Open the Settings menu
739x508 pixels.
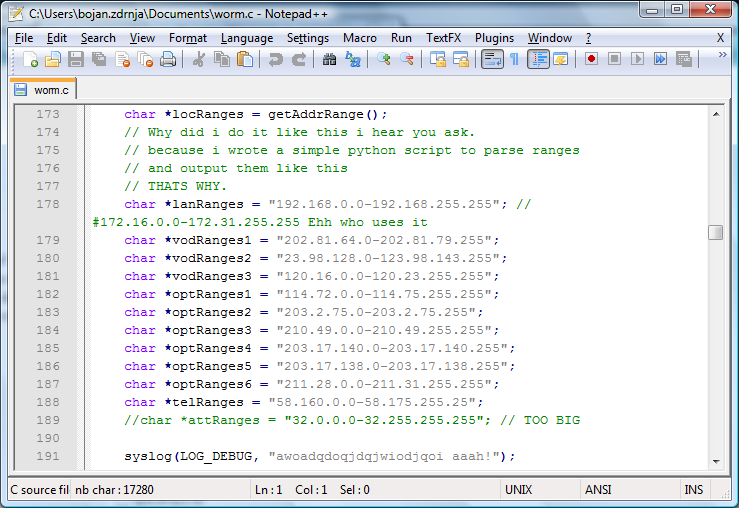tap(307, 38)
